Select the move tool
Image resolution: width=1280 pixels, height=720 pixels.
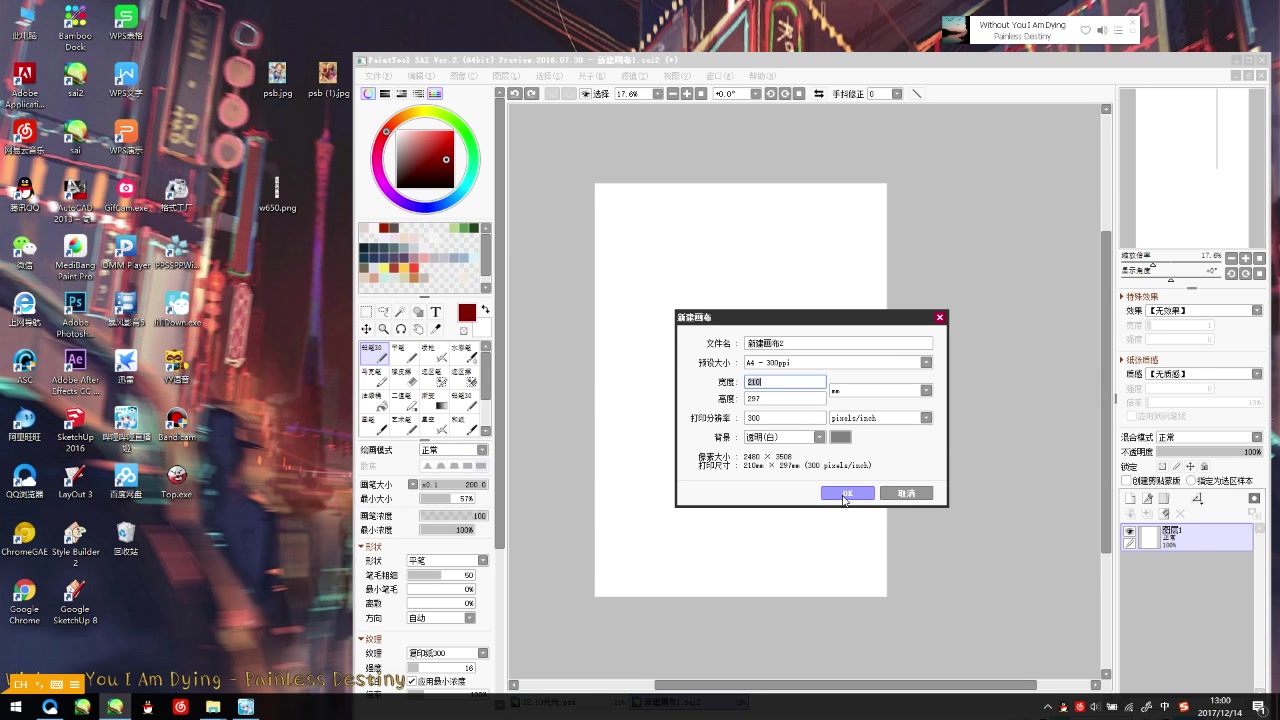366,329
